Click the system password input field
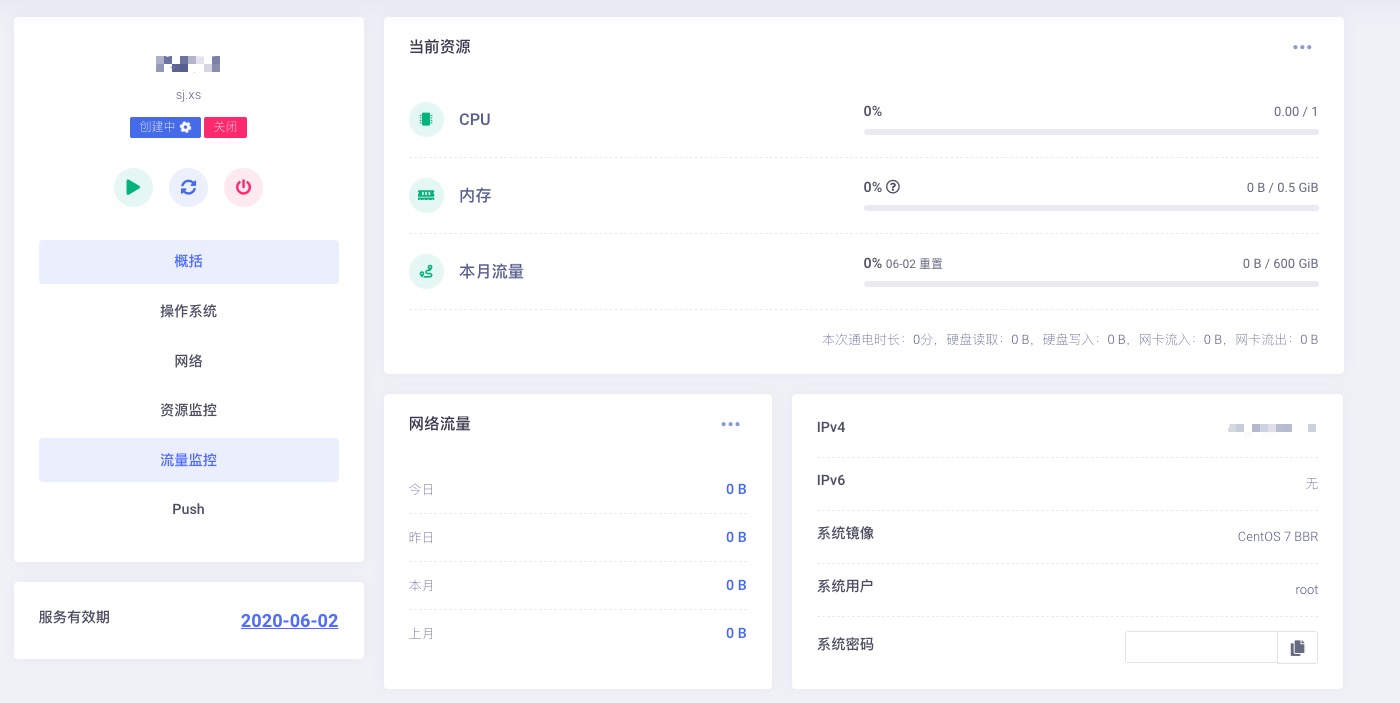Image resolution: width=1400 pixels, height=703 pixels. 1201,647
